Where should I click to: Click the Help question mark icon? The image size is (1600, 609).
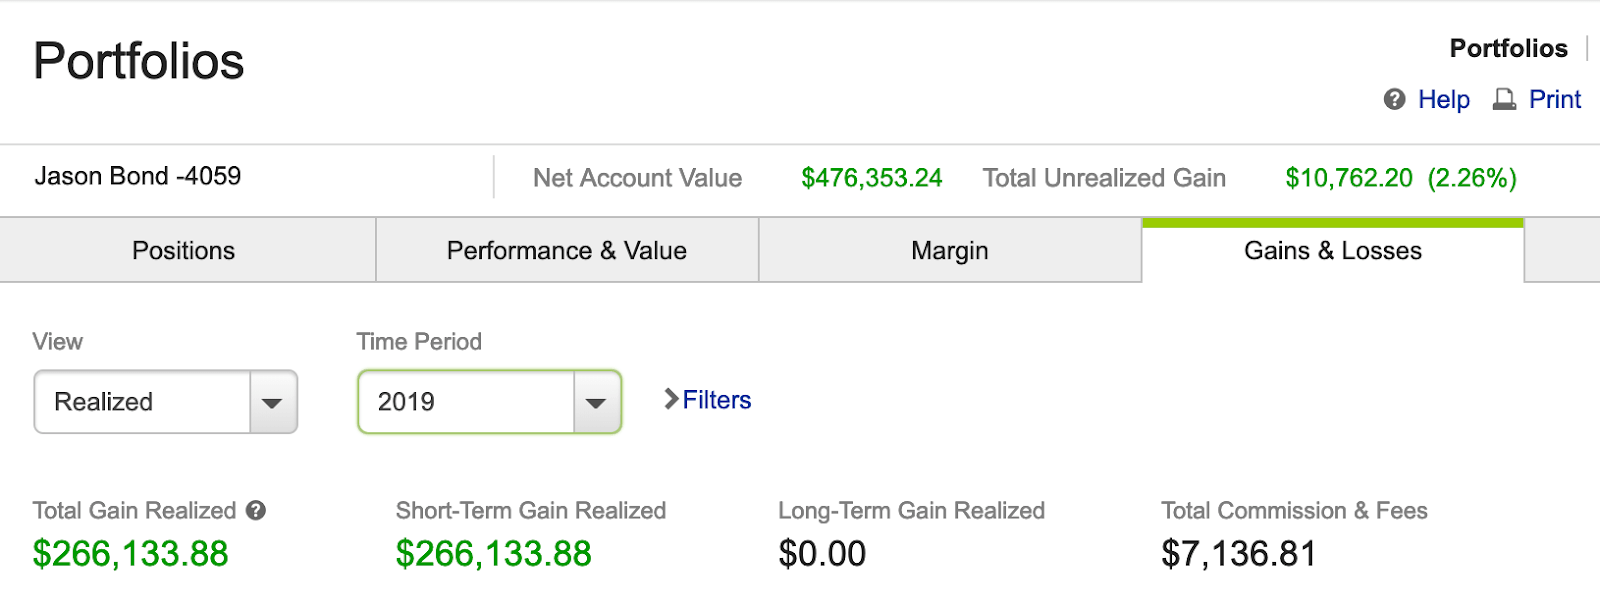point(1394,99)
